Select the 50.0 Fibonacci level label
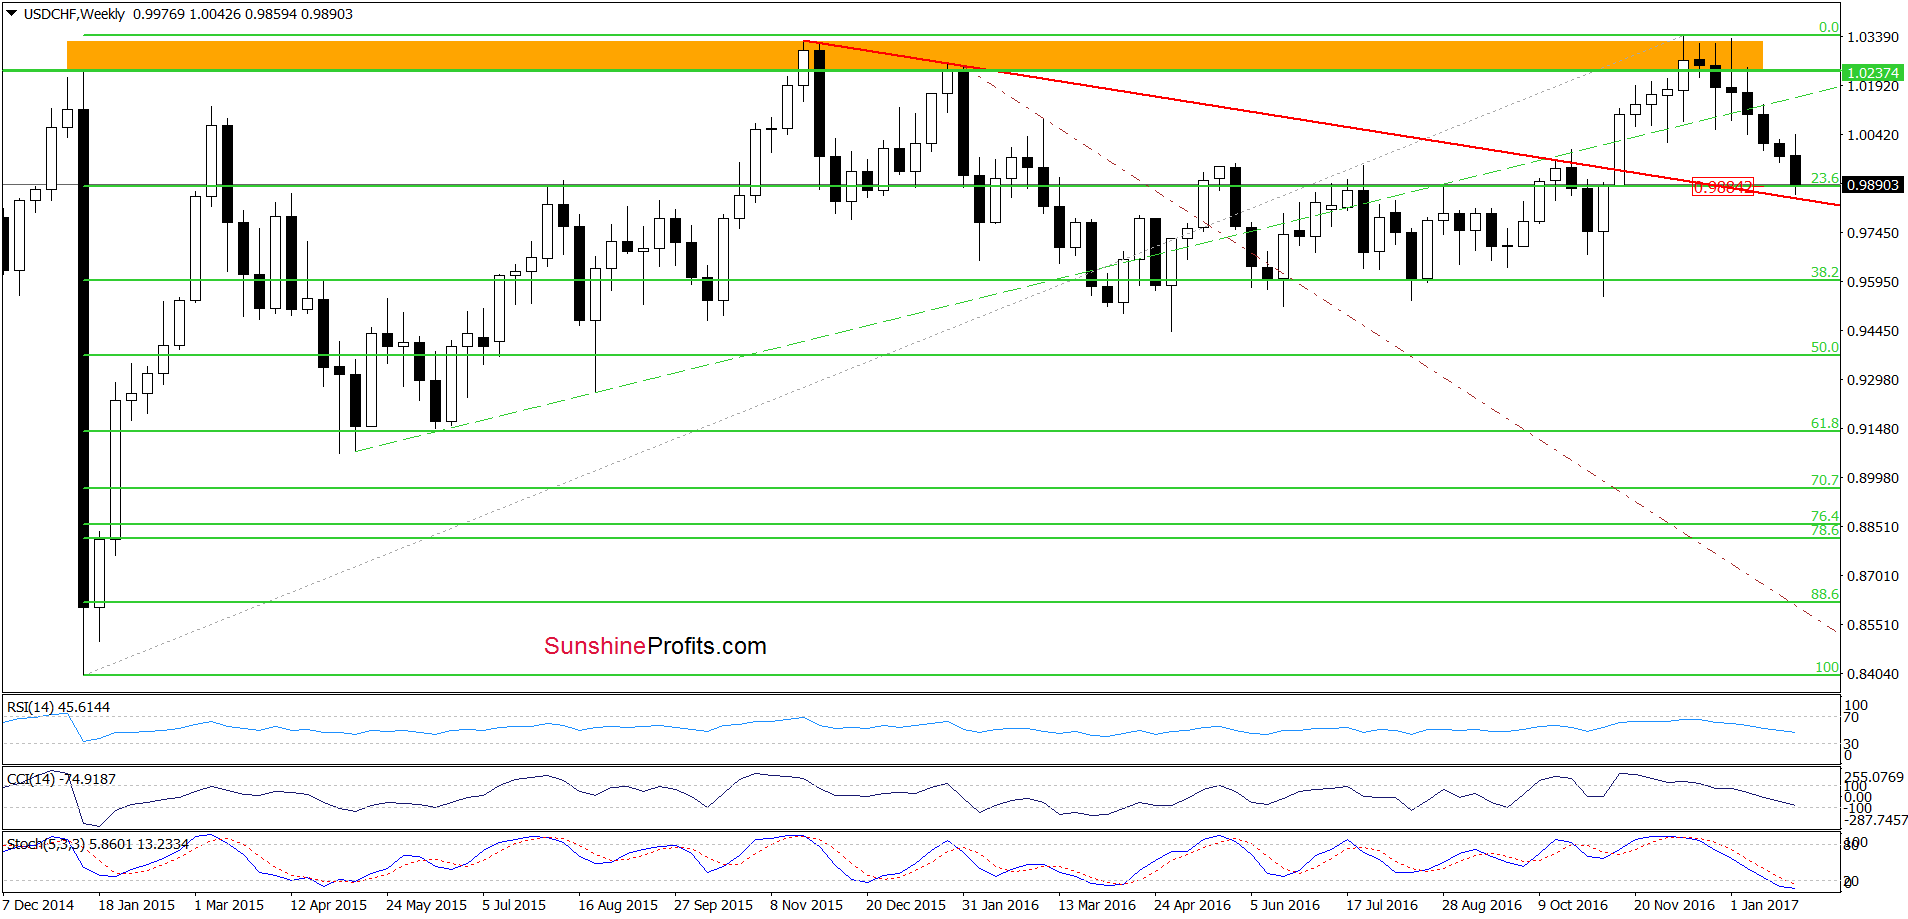This screenshot has height=919, width=1908. click(x=1825, y=347)
